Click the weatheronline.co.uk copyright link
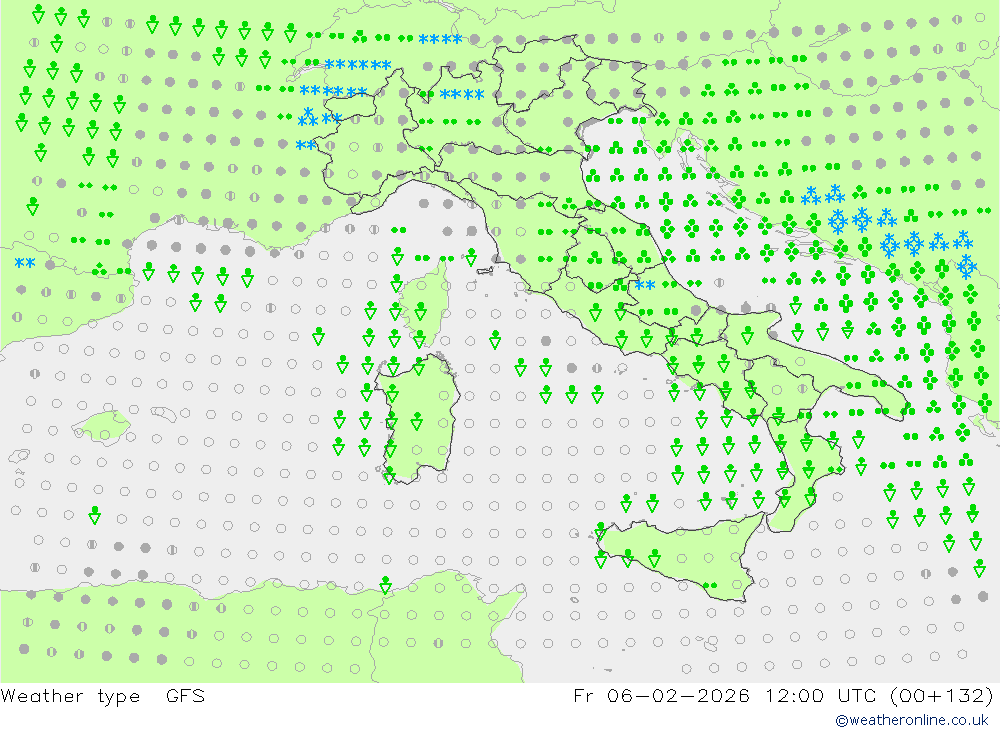1000x733 pixels. [x=912, y=720]
